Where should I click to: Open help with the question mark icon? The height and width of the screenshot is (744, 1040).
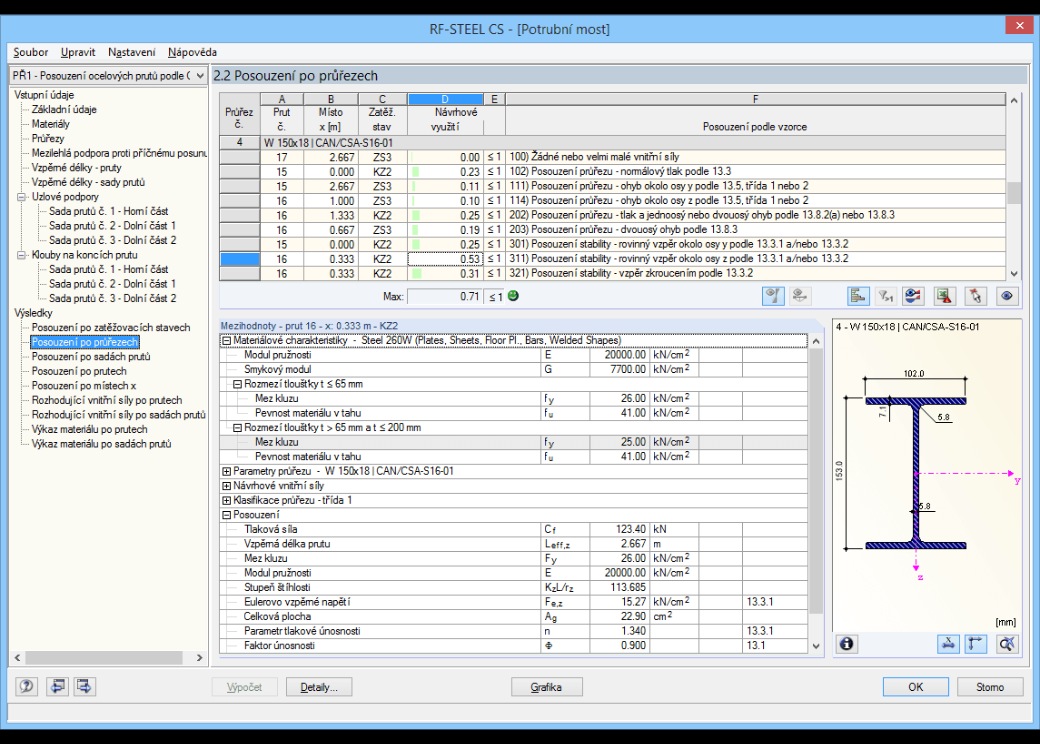pos(27,686)
